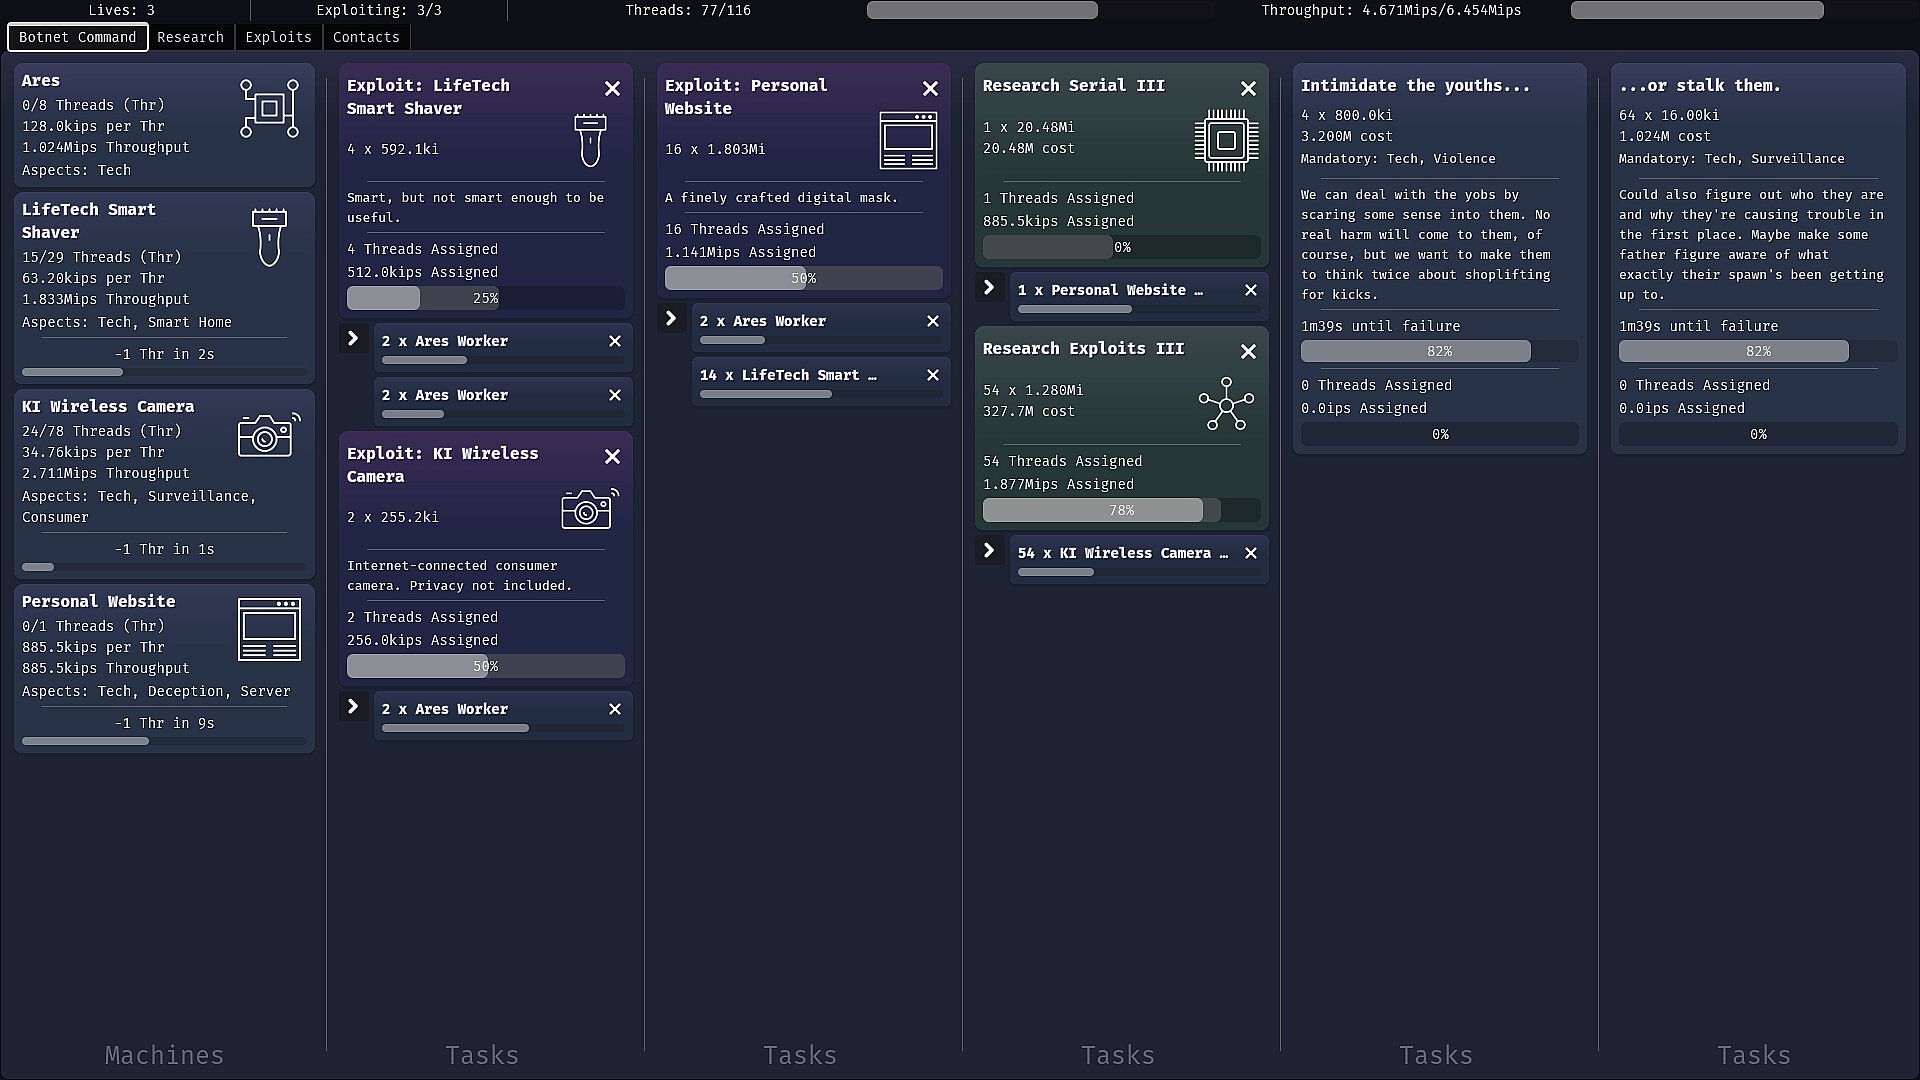Click the Research Exploits III network node icon
1920x1080 pixels.
[x=1226, y=404]
